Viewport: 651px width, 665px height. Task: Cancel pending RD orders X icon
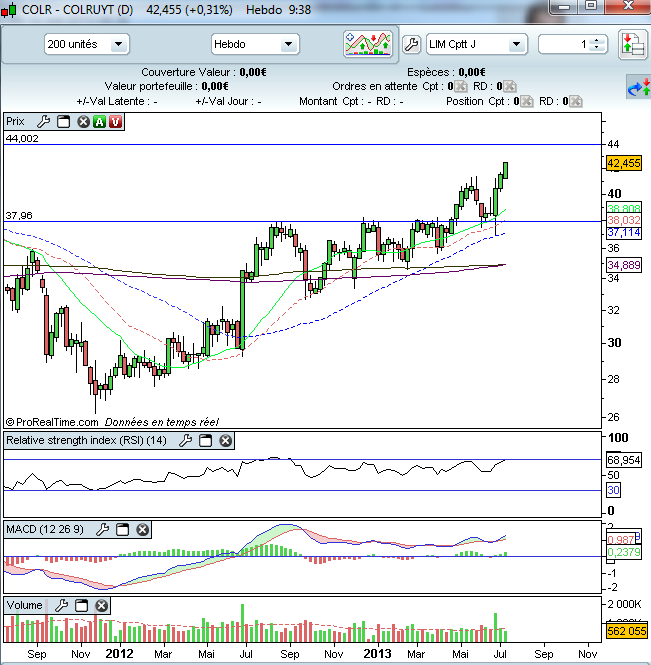tap(509, 87)
